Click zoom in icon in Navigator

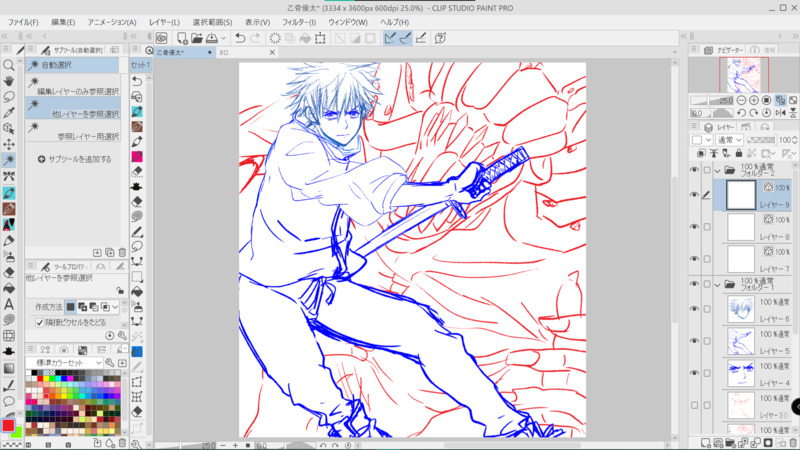pos(754,101)
